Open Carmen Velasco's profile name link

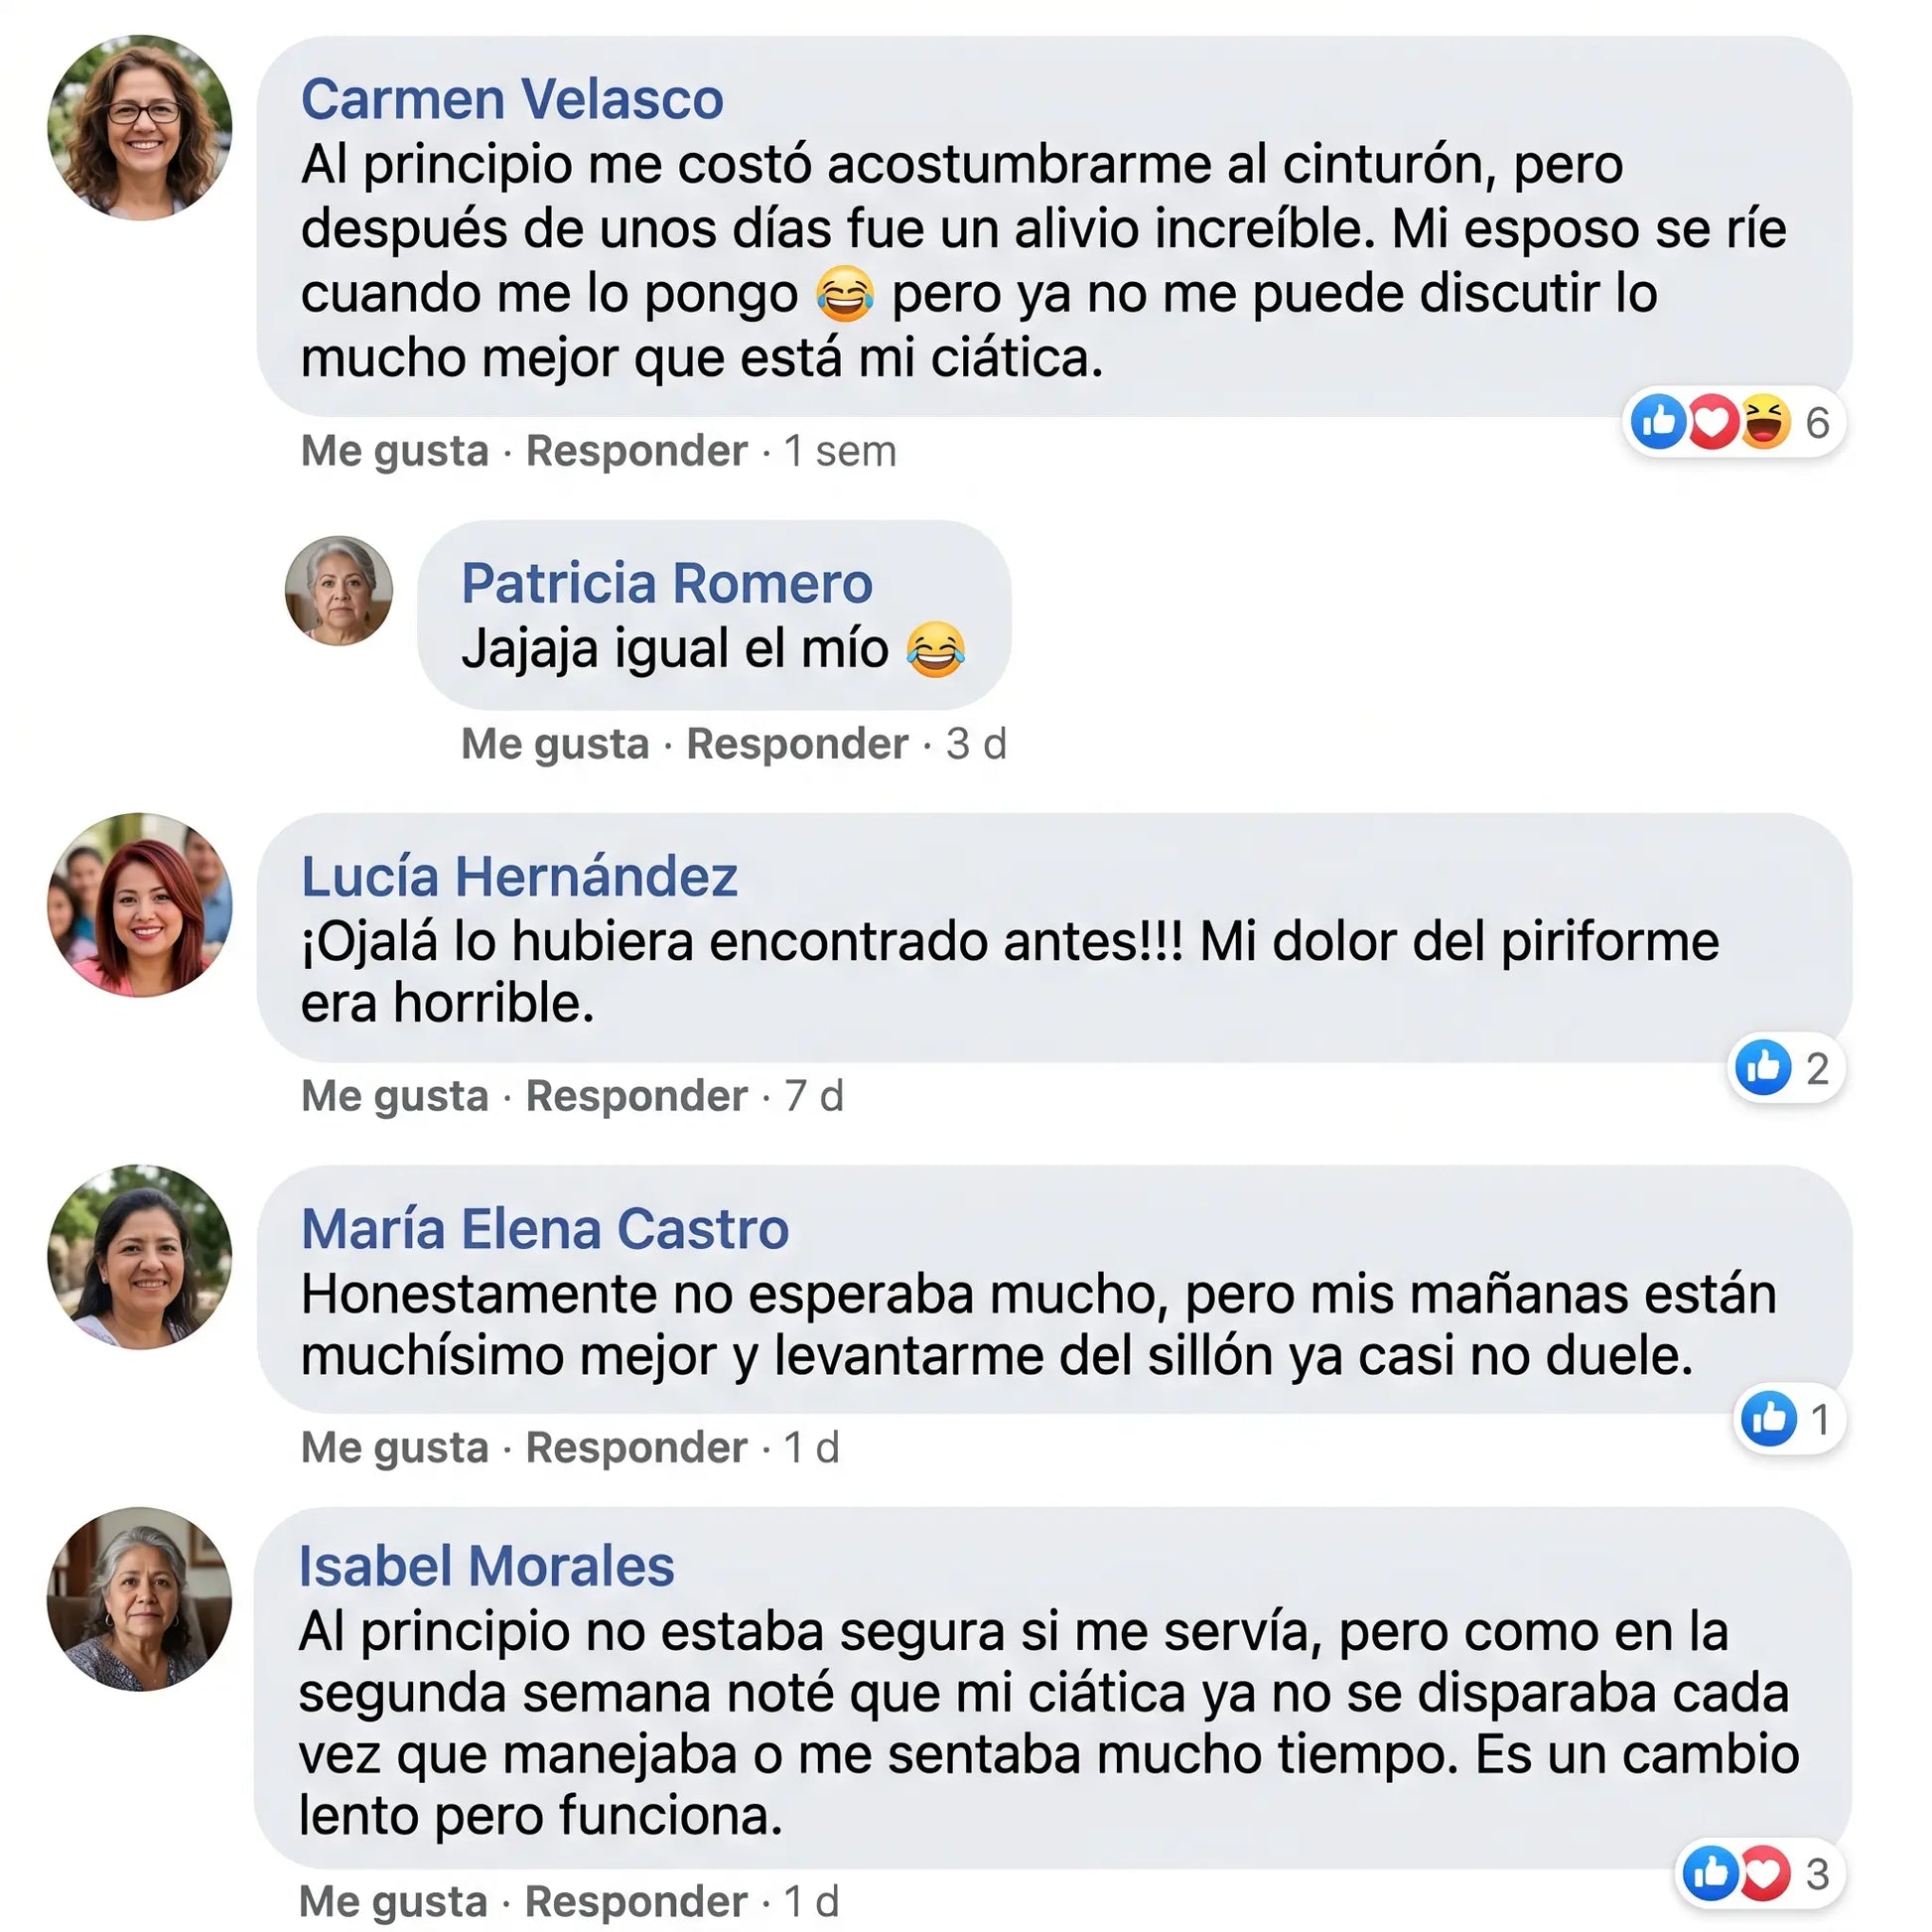[512, 99]
